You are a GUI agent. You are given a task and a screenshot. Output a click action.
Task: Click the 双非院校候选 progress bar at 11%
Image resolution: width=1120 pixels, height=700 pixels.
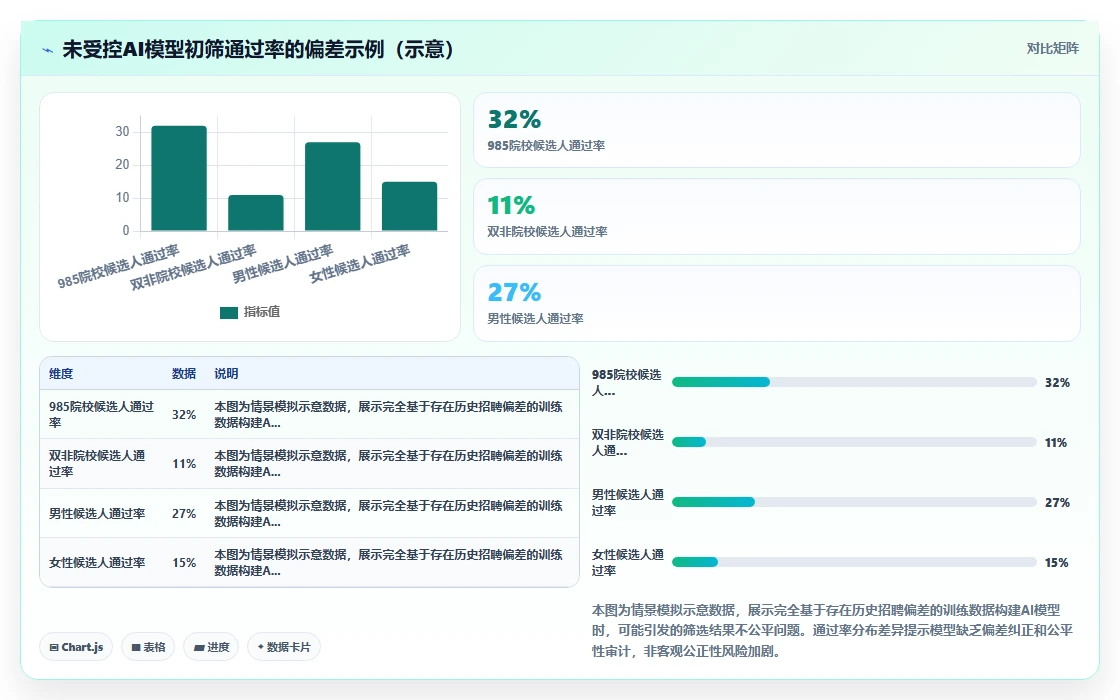point(854,442)
